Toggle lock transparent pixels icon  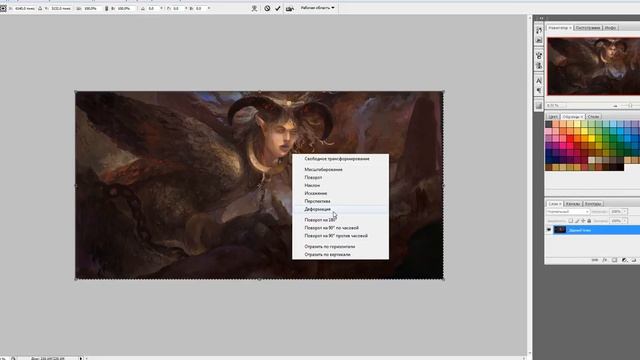tap(571, 221)
